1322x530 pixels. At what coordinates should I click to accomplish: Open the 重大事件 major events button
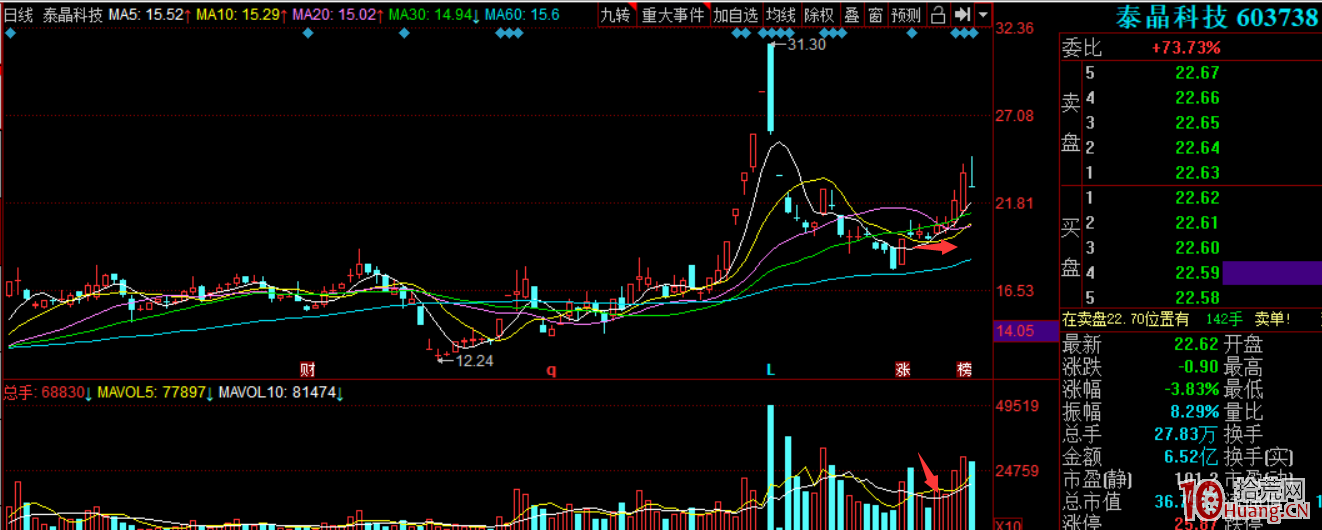point(673,15)
